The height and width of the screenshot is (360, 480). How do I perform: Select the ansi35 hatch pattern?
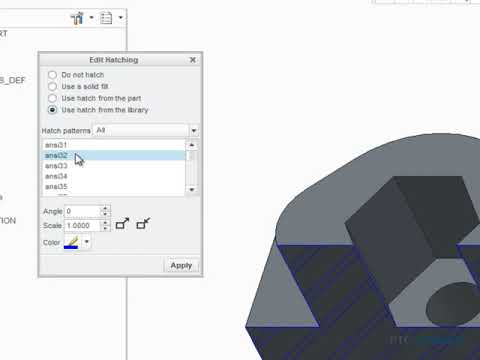[113, 186]
